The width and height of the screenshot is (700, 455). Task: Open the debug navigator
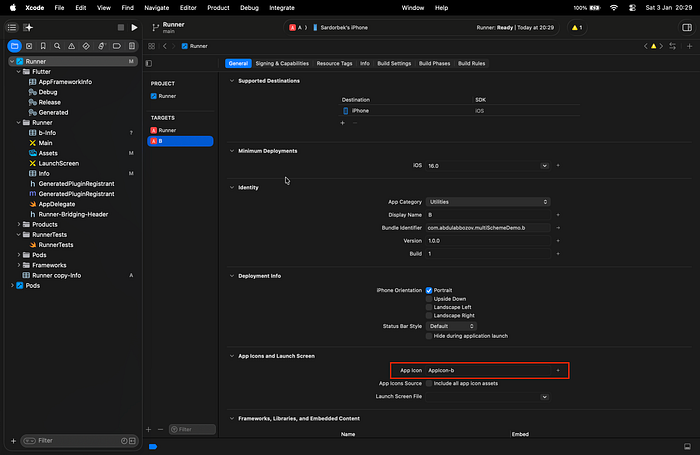tap(101, 46)
